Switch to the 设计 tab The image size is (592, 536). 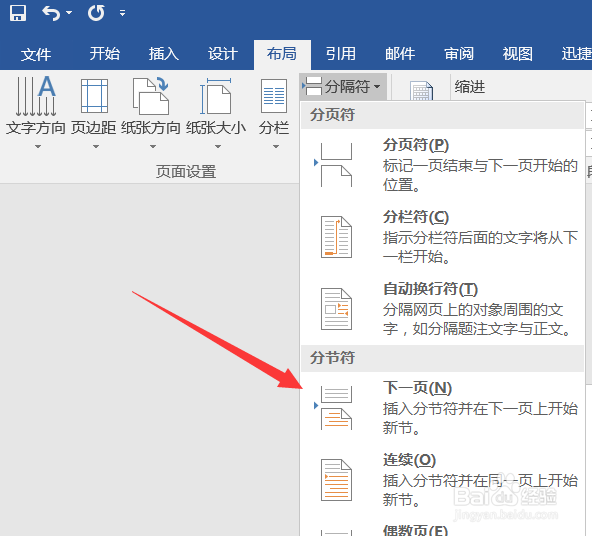click(222, 54)
